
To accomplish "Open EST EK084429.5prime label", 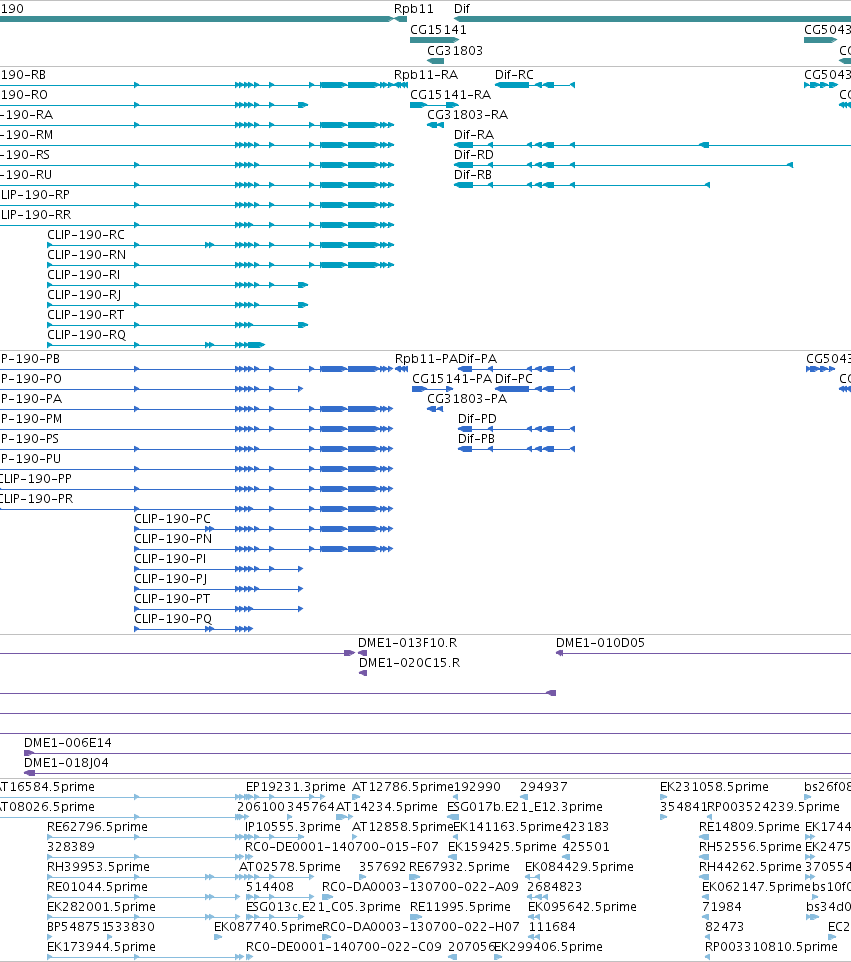I will point(579,866).
